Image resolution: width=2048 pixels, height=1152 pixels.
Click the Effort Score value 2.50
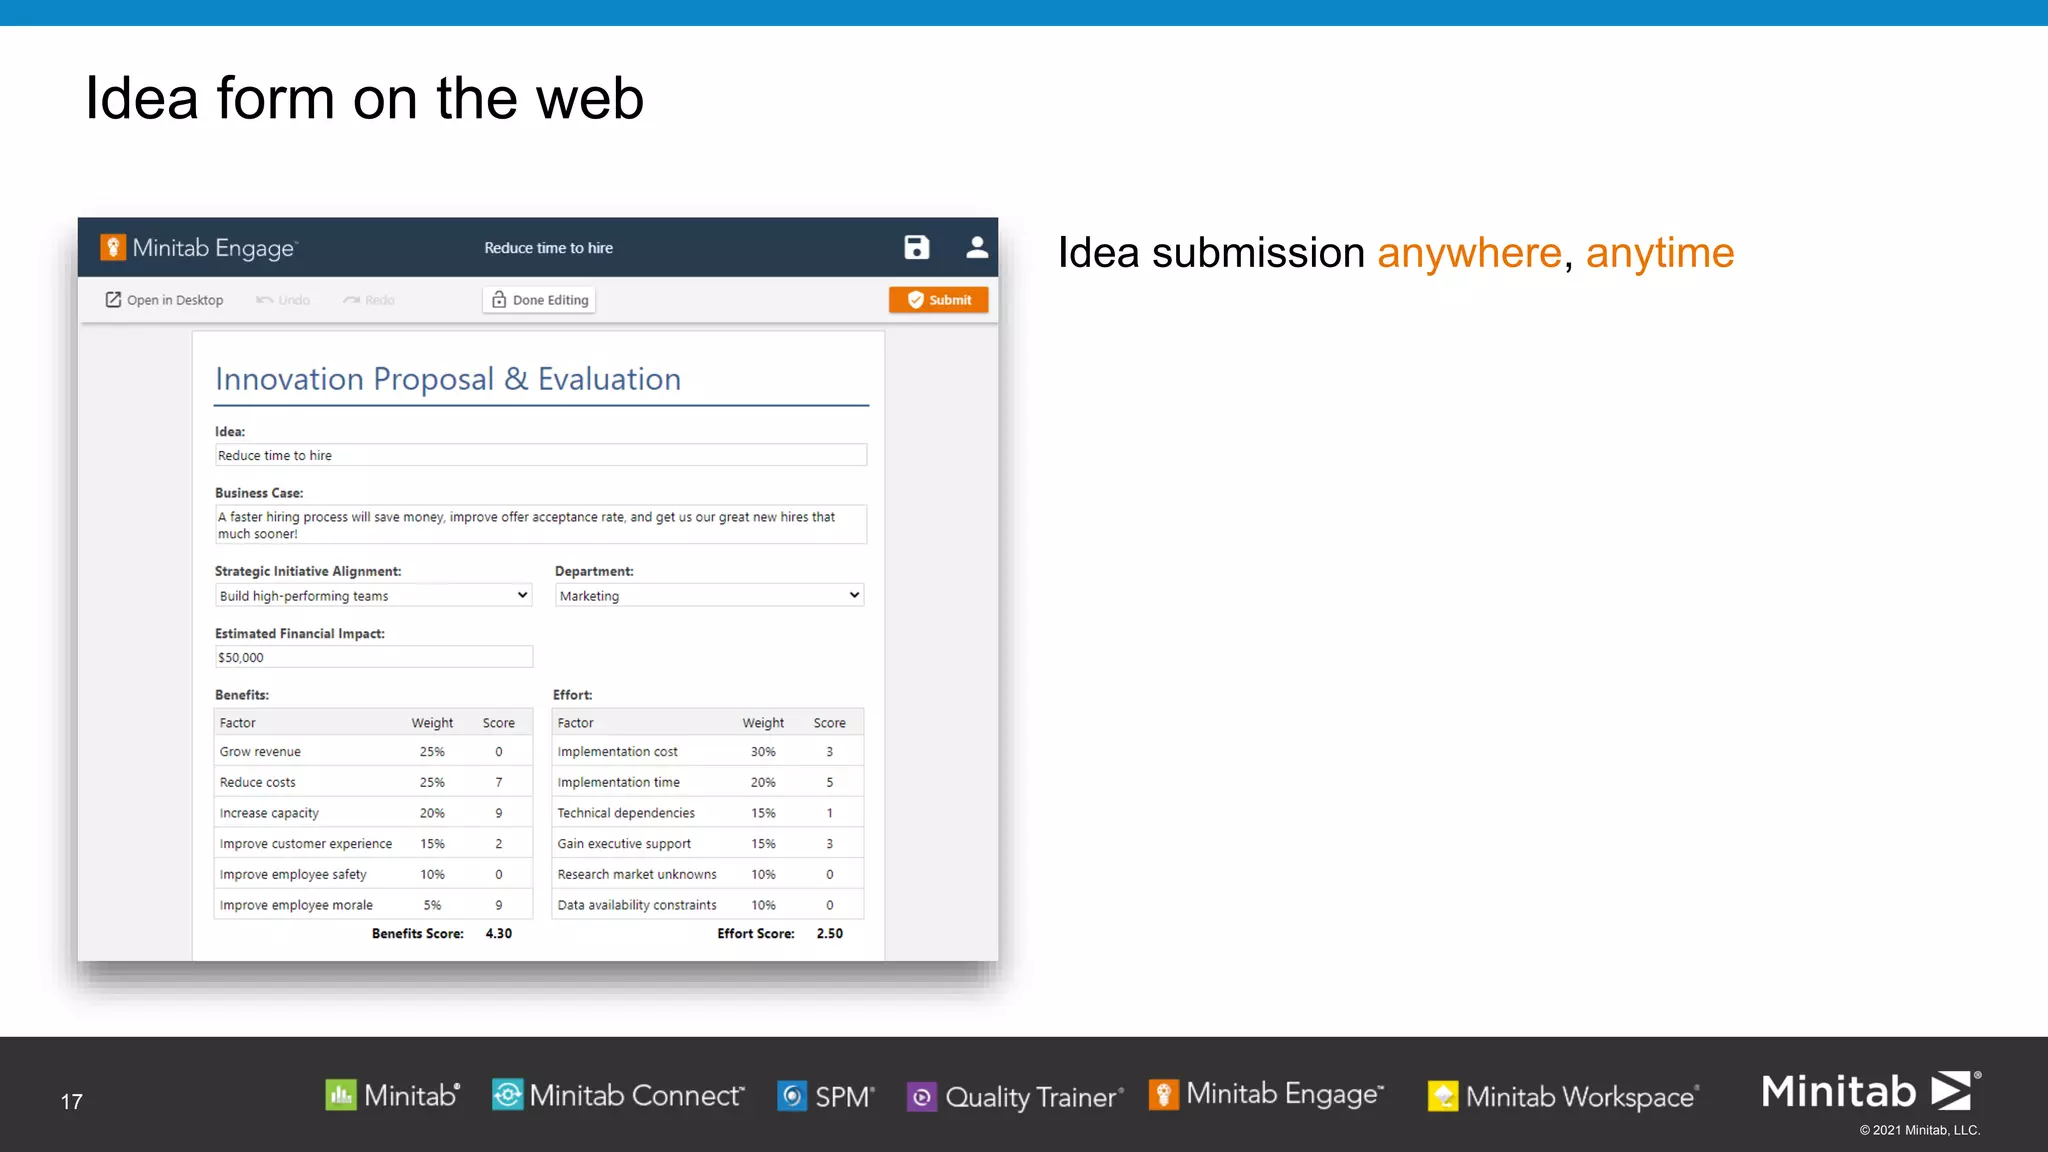[x=829, y=934]
